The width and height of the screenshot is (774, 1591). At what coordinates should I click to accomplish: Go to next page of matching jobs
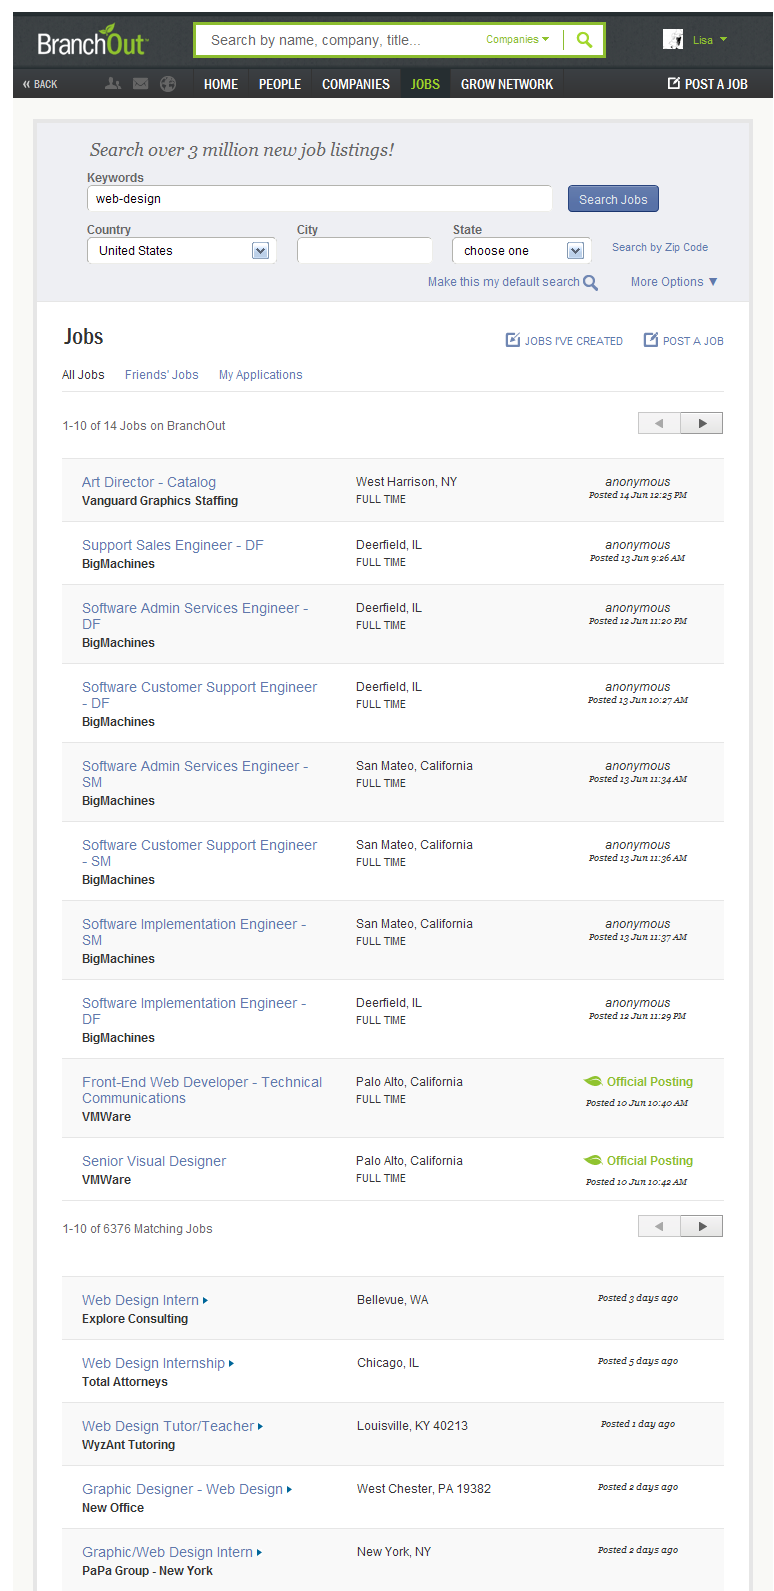pos(702,1226)
